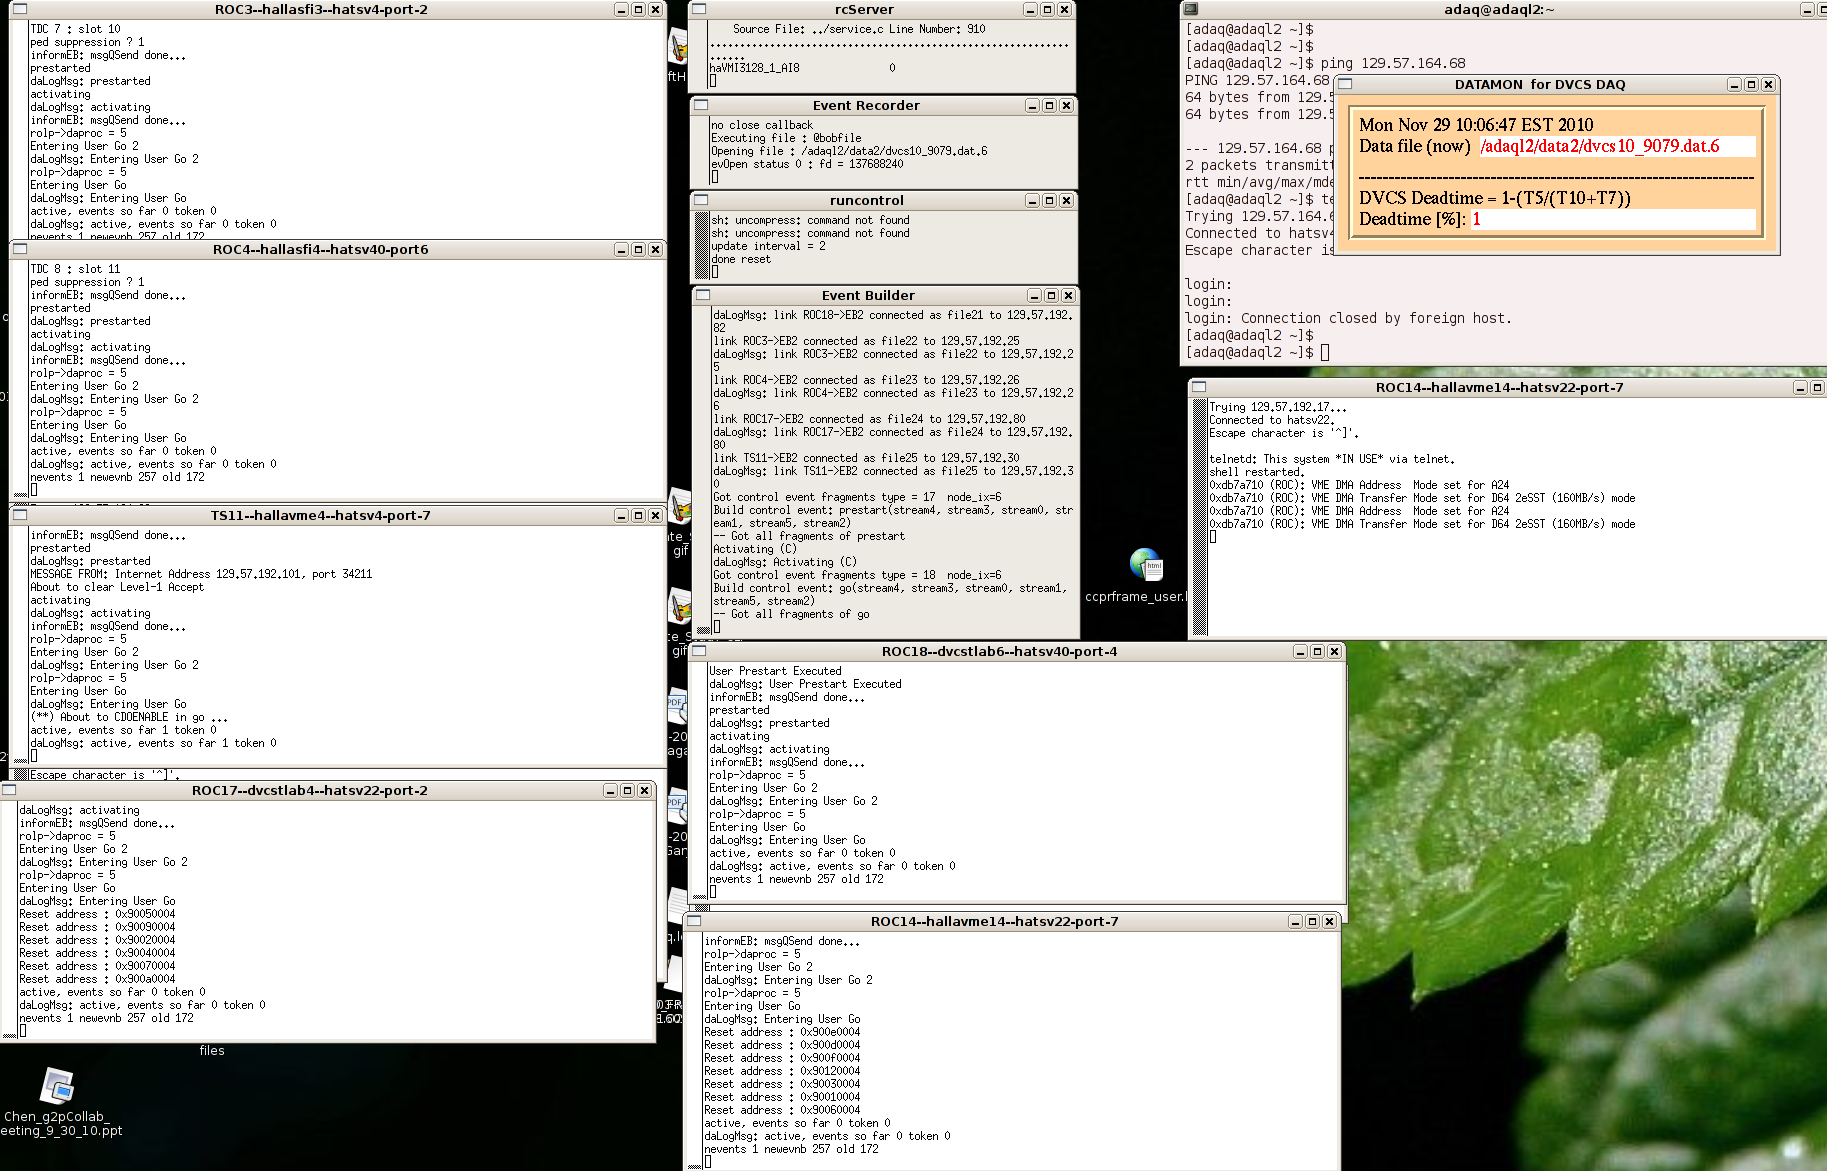
Task: Click 'TDC 8 : slot 11' in ROC4 window
Action: coord(75,269)
